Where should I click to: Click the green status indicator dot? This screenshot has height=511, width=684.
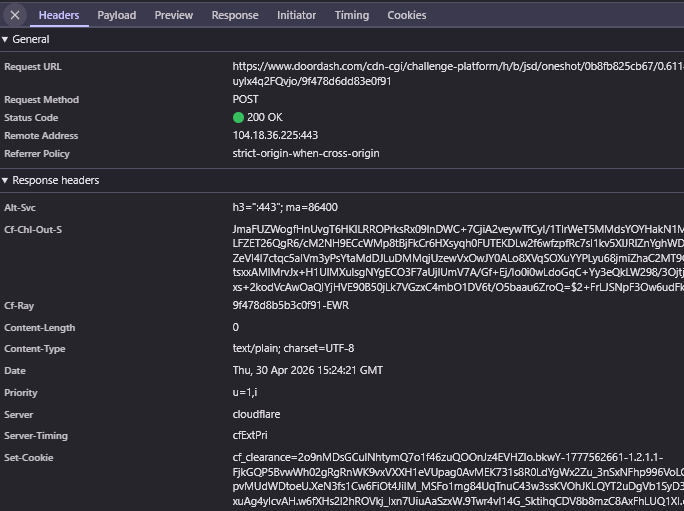tap(238, 117)
